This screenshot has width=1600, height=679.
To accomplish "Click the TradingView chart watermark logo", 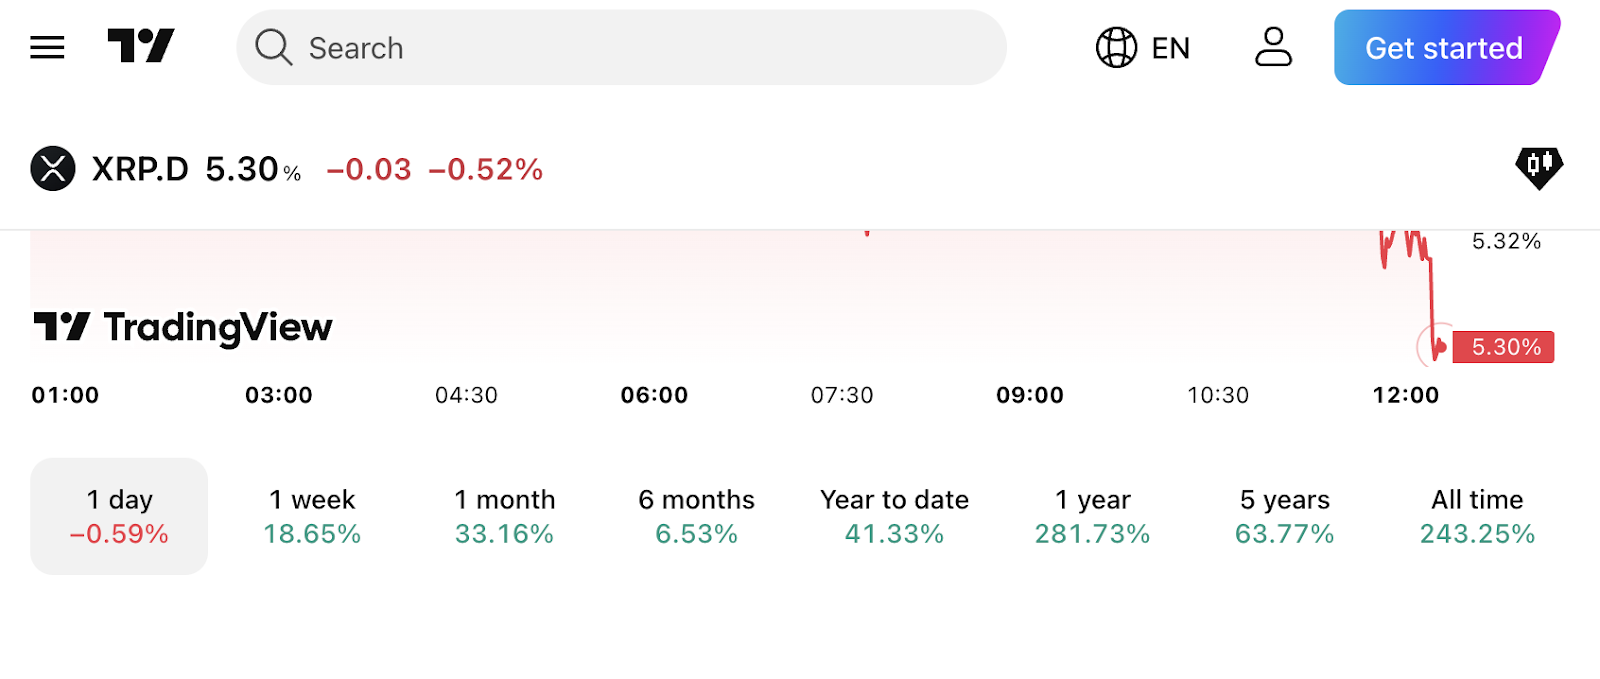I will (x=183, y=327).
